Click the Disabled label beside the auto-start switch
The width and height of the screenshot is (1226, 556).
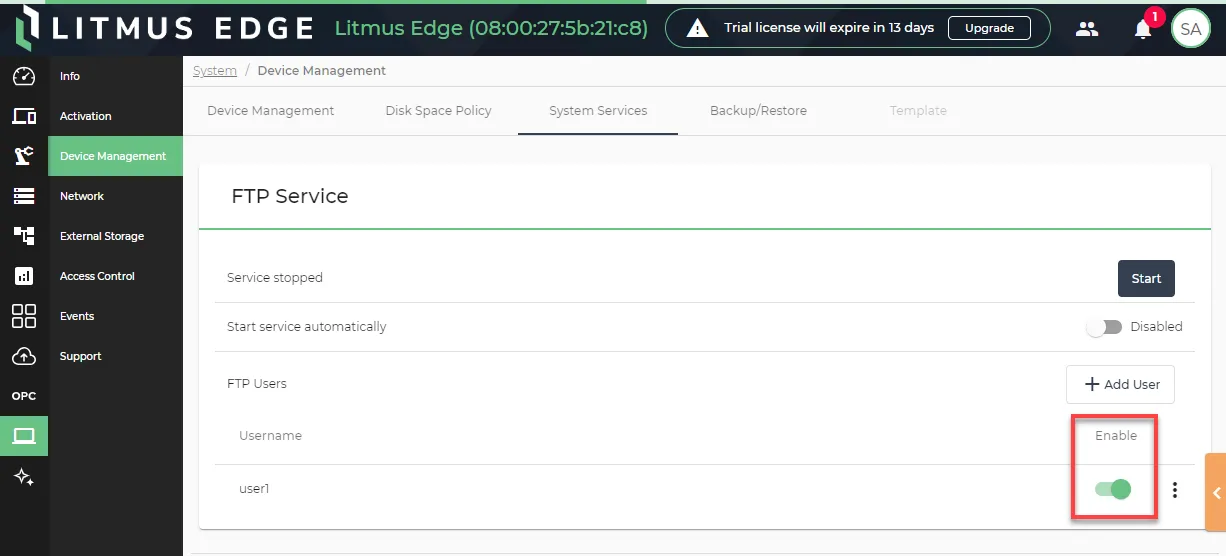(1156, 327)
